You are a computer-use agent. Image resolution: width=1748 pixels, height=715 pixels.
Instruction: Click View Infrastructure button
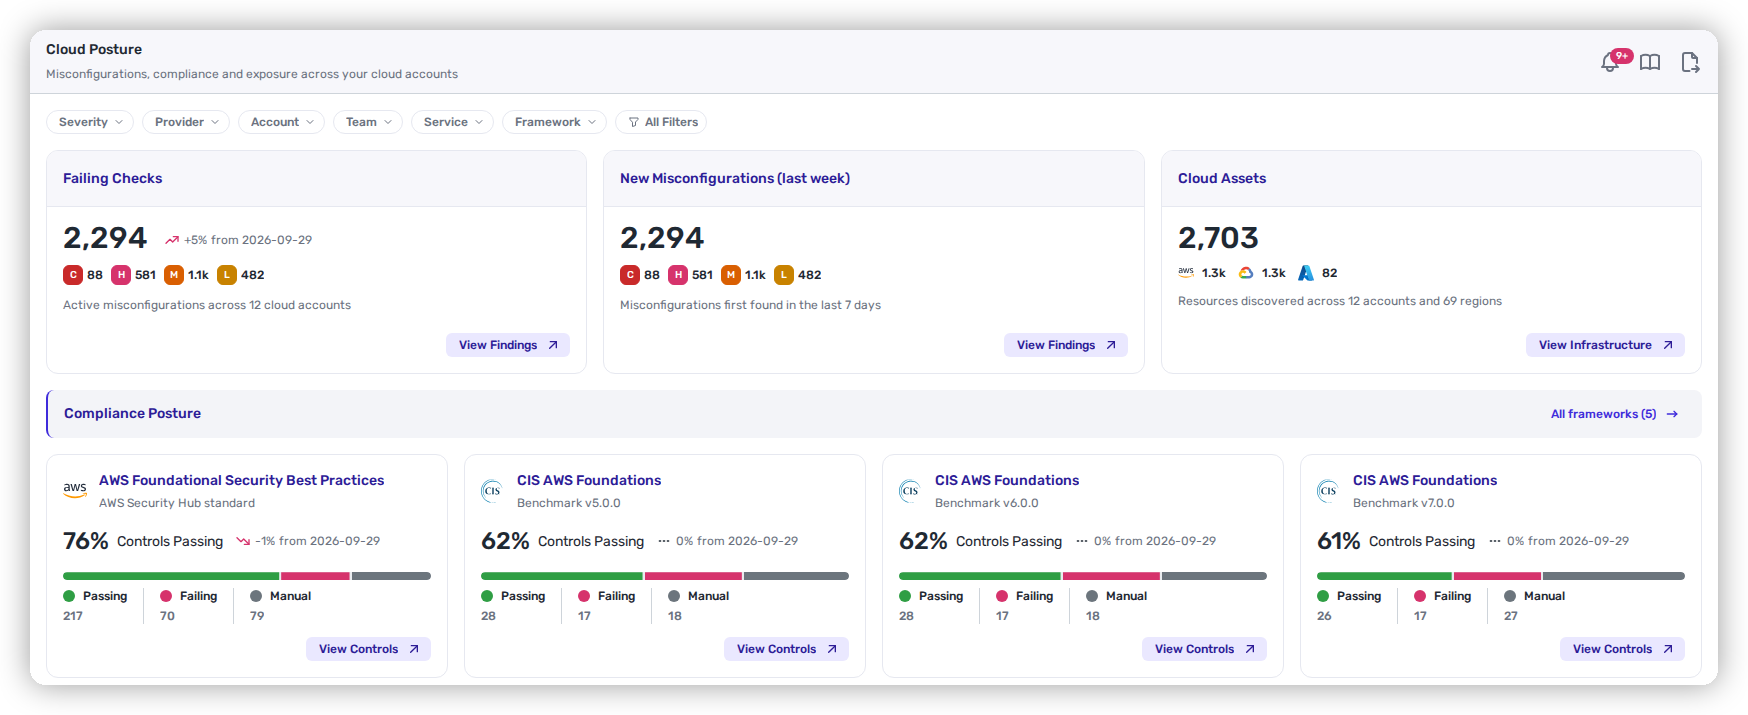[x=1605, y=345]
